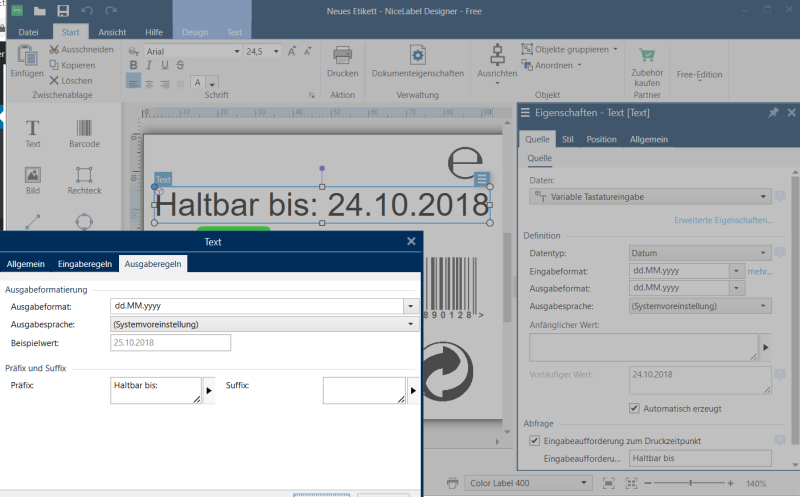800x497 pixels.
Task: Select Barcode object tool
Action: 84,133
